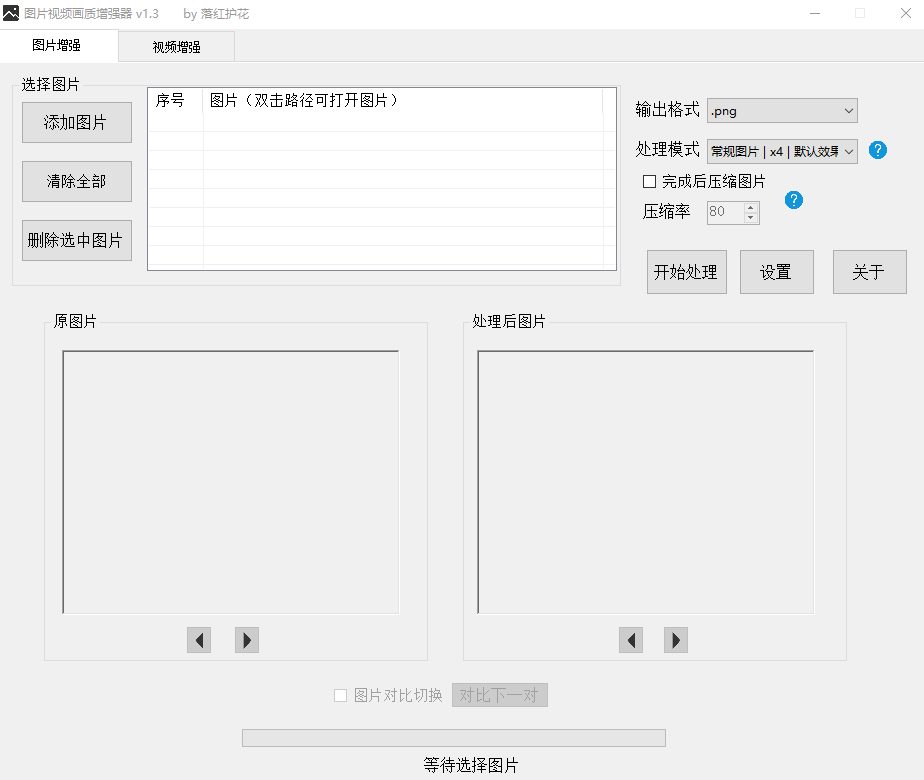
Task: Click the 删除选中图片 button
Action: 77,240
